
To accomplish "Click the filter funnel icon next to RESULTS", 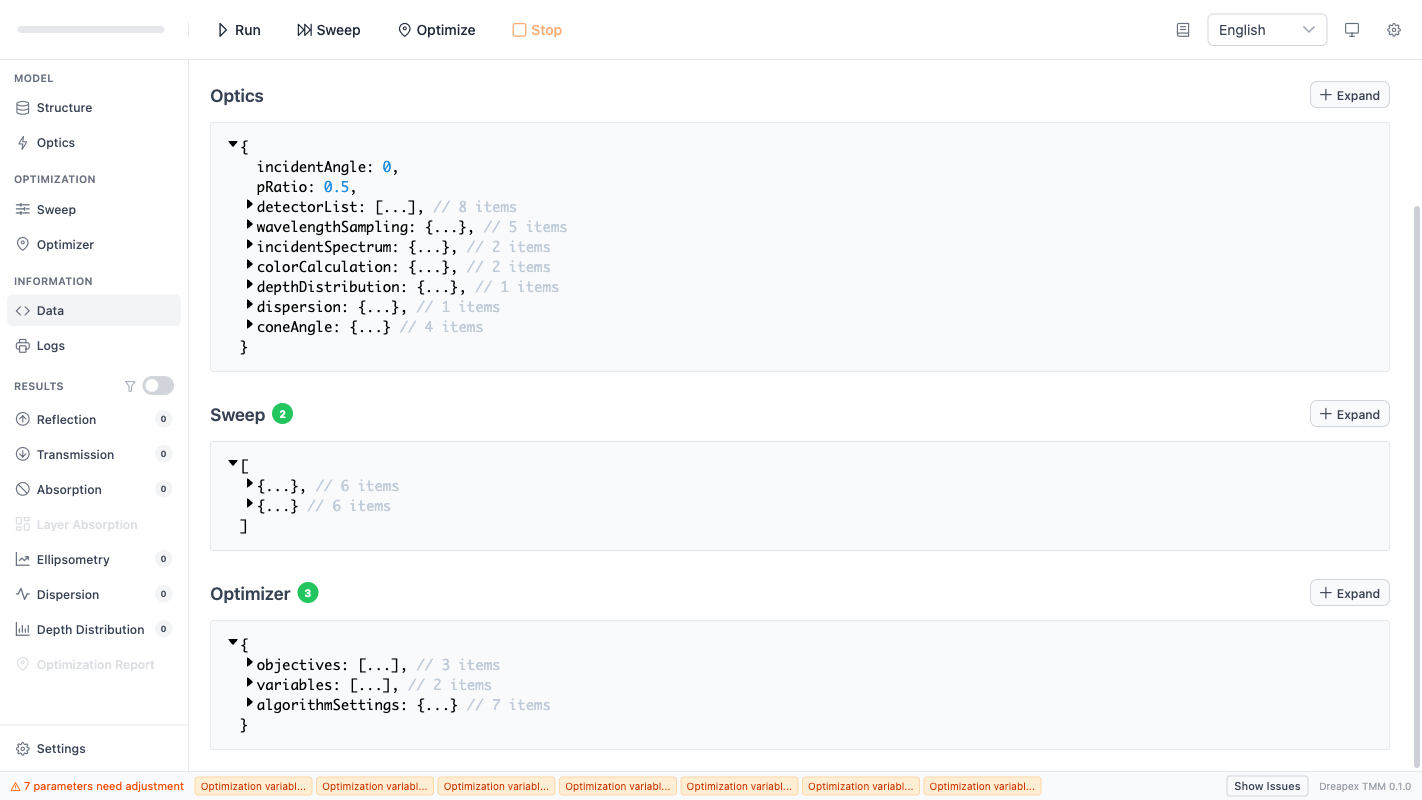I will click(130, 385).
